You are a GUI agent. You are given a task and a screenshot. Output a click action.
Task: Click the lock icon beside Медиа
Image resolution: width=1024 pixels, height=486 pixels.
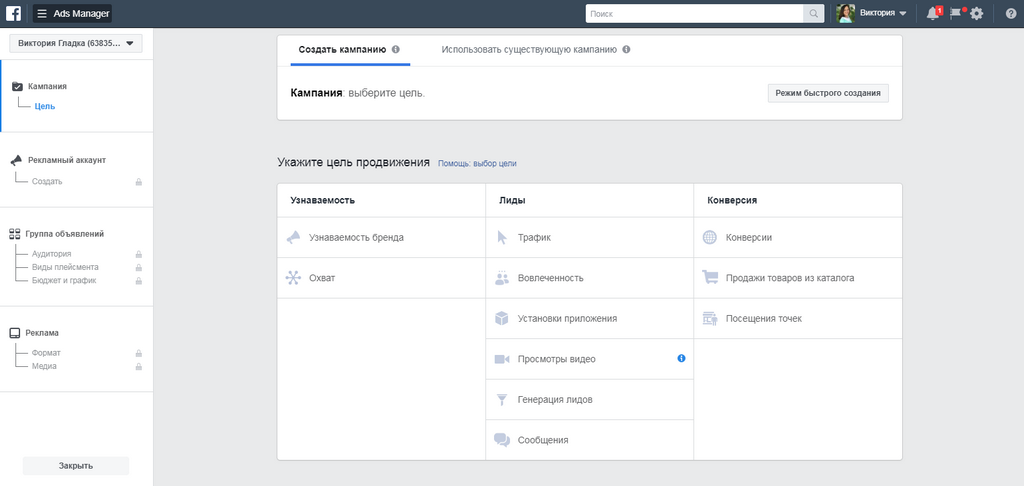click(138, 366)
